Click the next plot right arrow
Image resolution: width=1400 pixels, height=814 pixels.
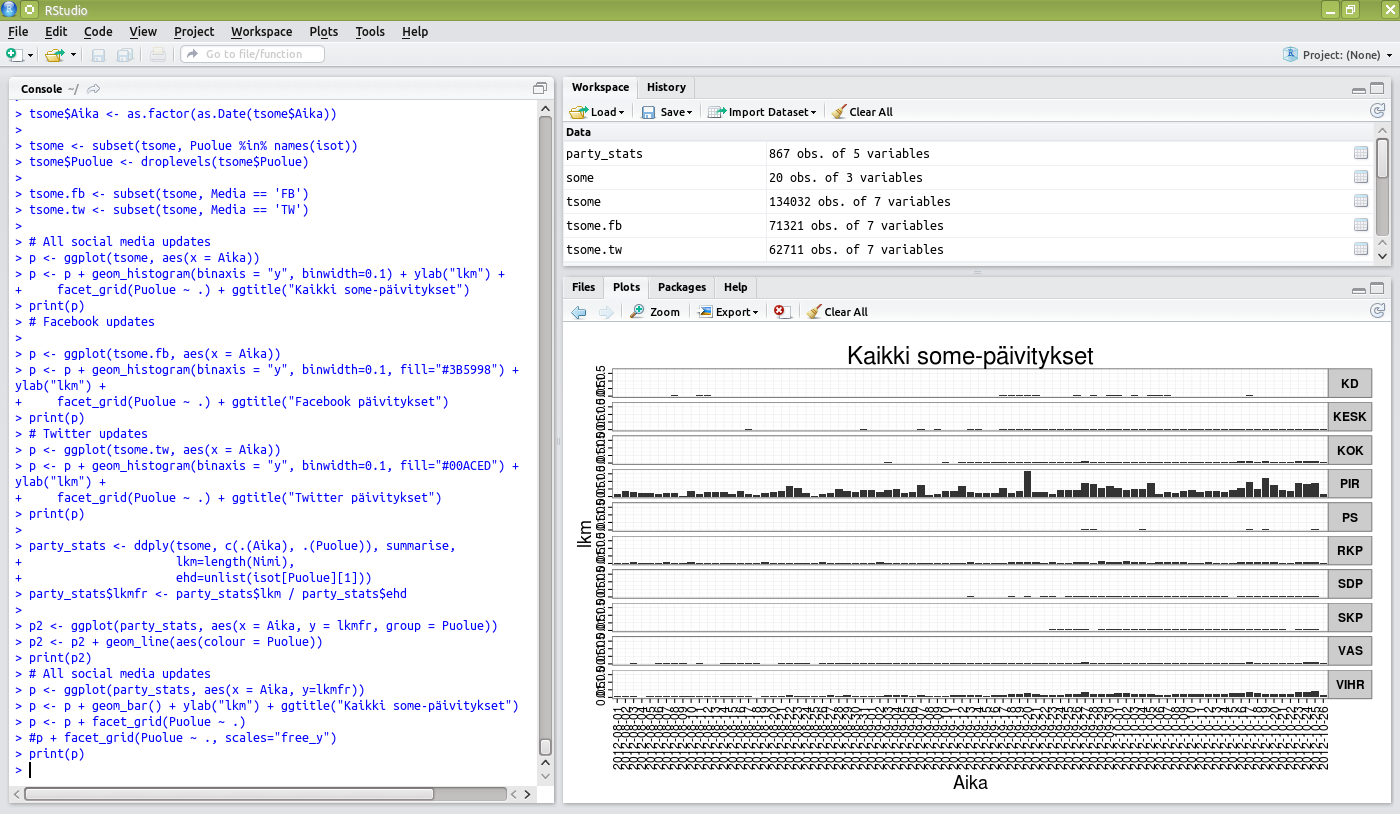(605, 312)
